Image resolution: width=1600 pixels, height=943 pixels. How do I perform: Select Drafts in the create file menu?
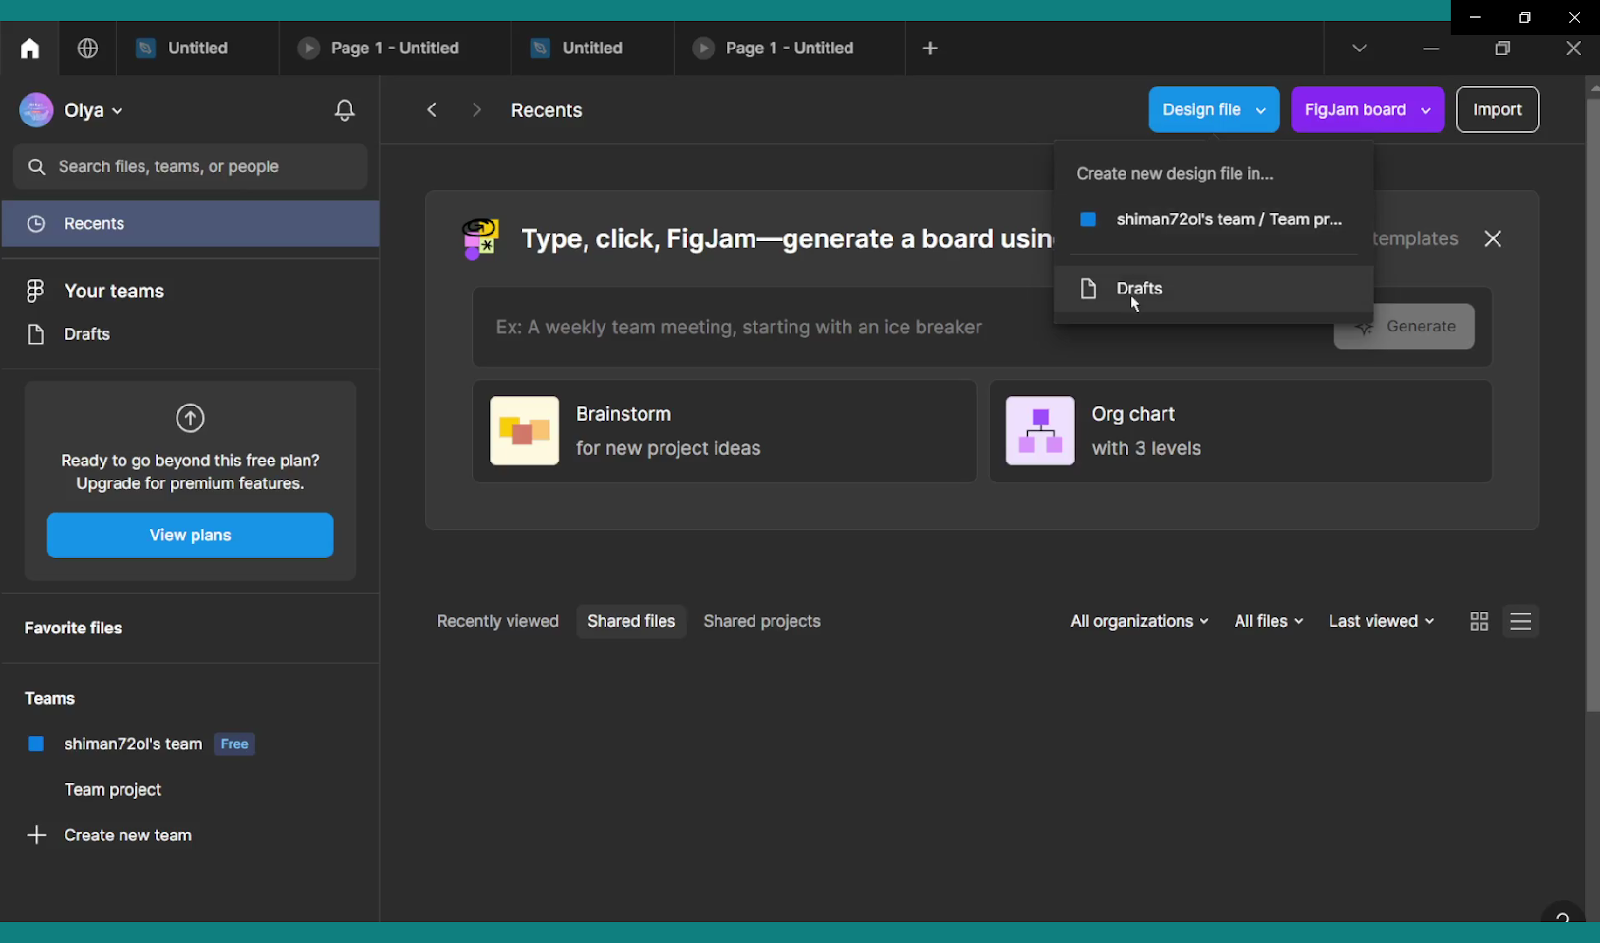(1213, 289)
